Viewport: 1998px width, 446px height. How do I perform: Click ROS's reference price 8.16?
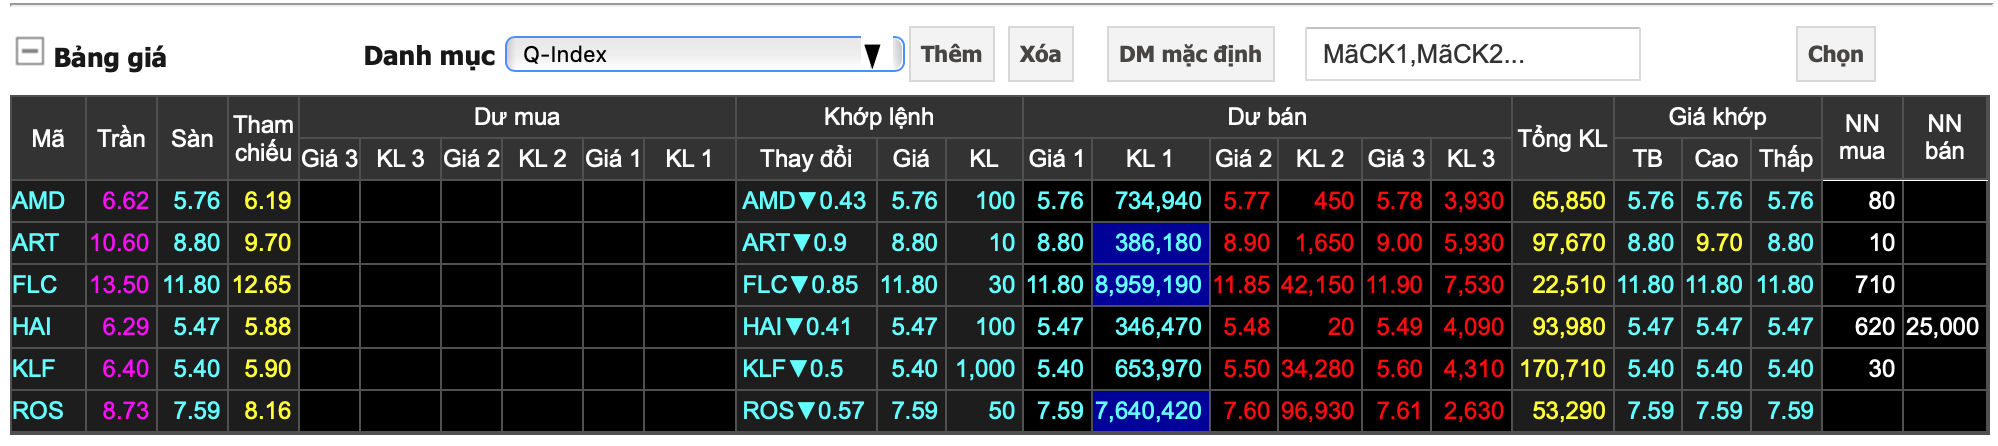(x=268, y=411)
